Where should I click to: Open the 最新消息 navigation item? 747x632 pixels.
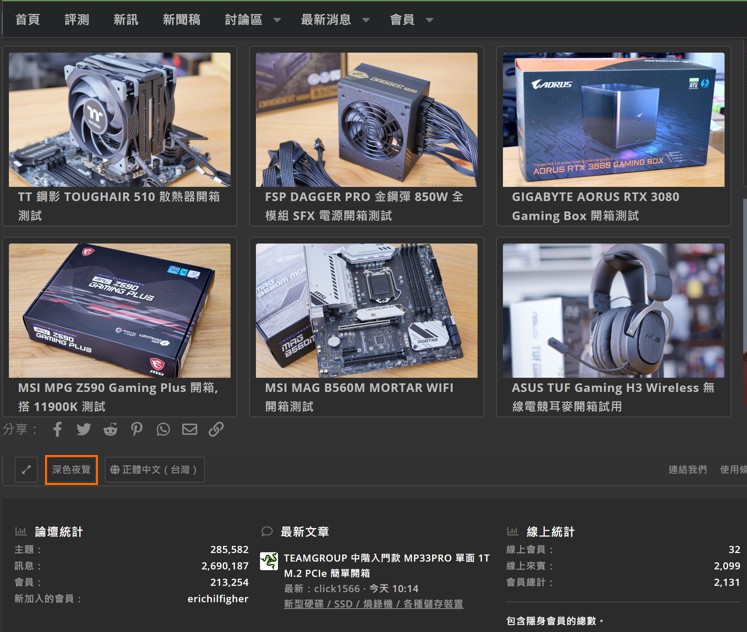coord(326,20)
